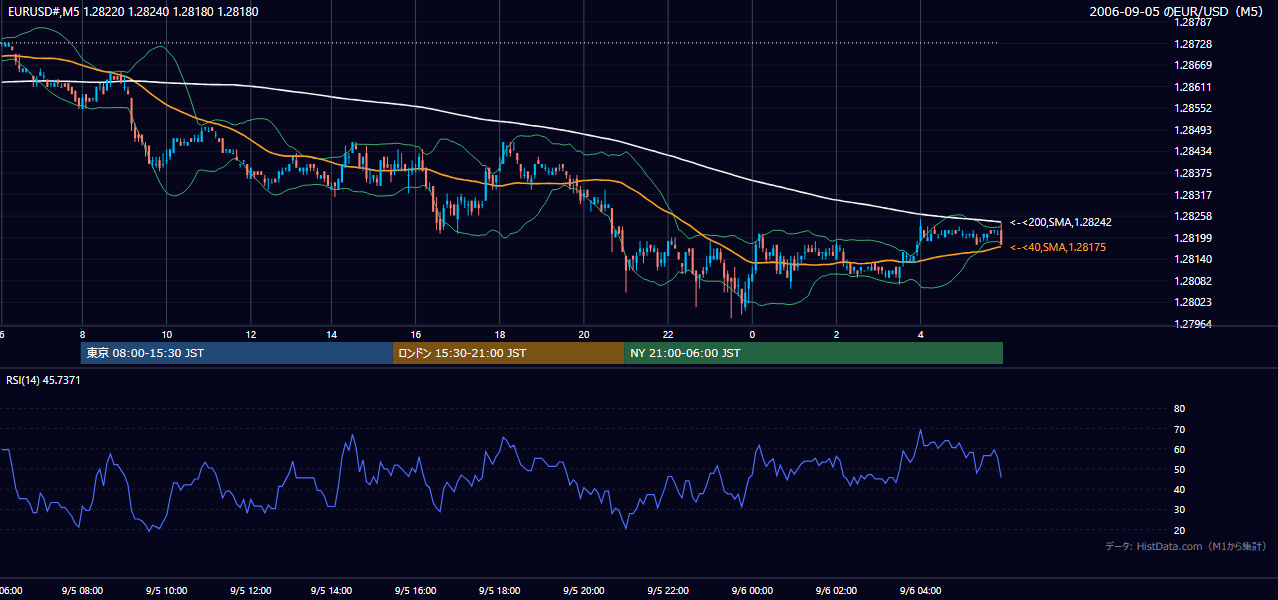Click the 9/6 00:00 bottom time label
1278x600 pixels.
point(751,591)
